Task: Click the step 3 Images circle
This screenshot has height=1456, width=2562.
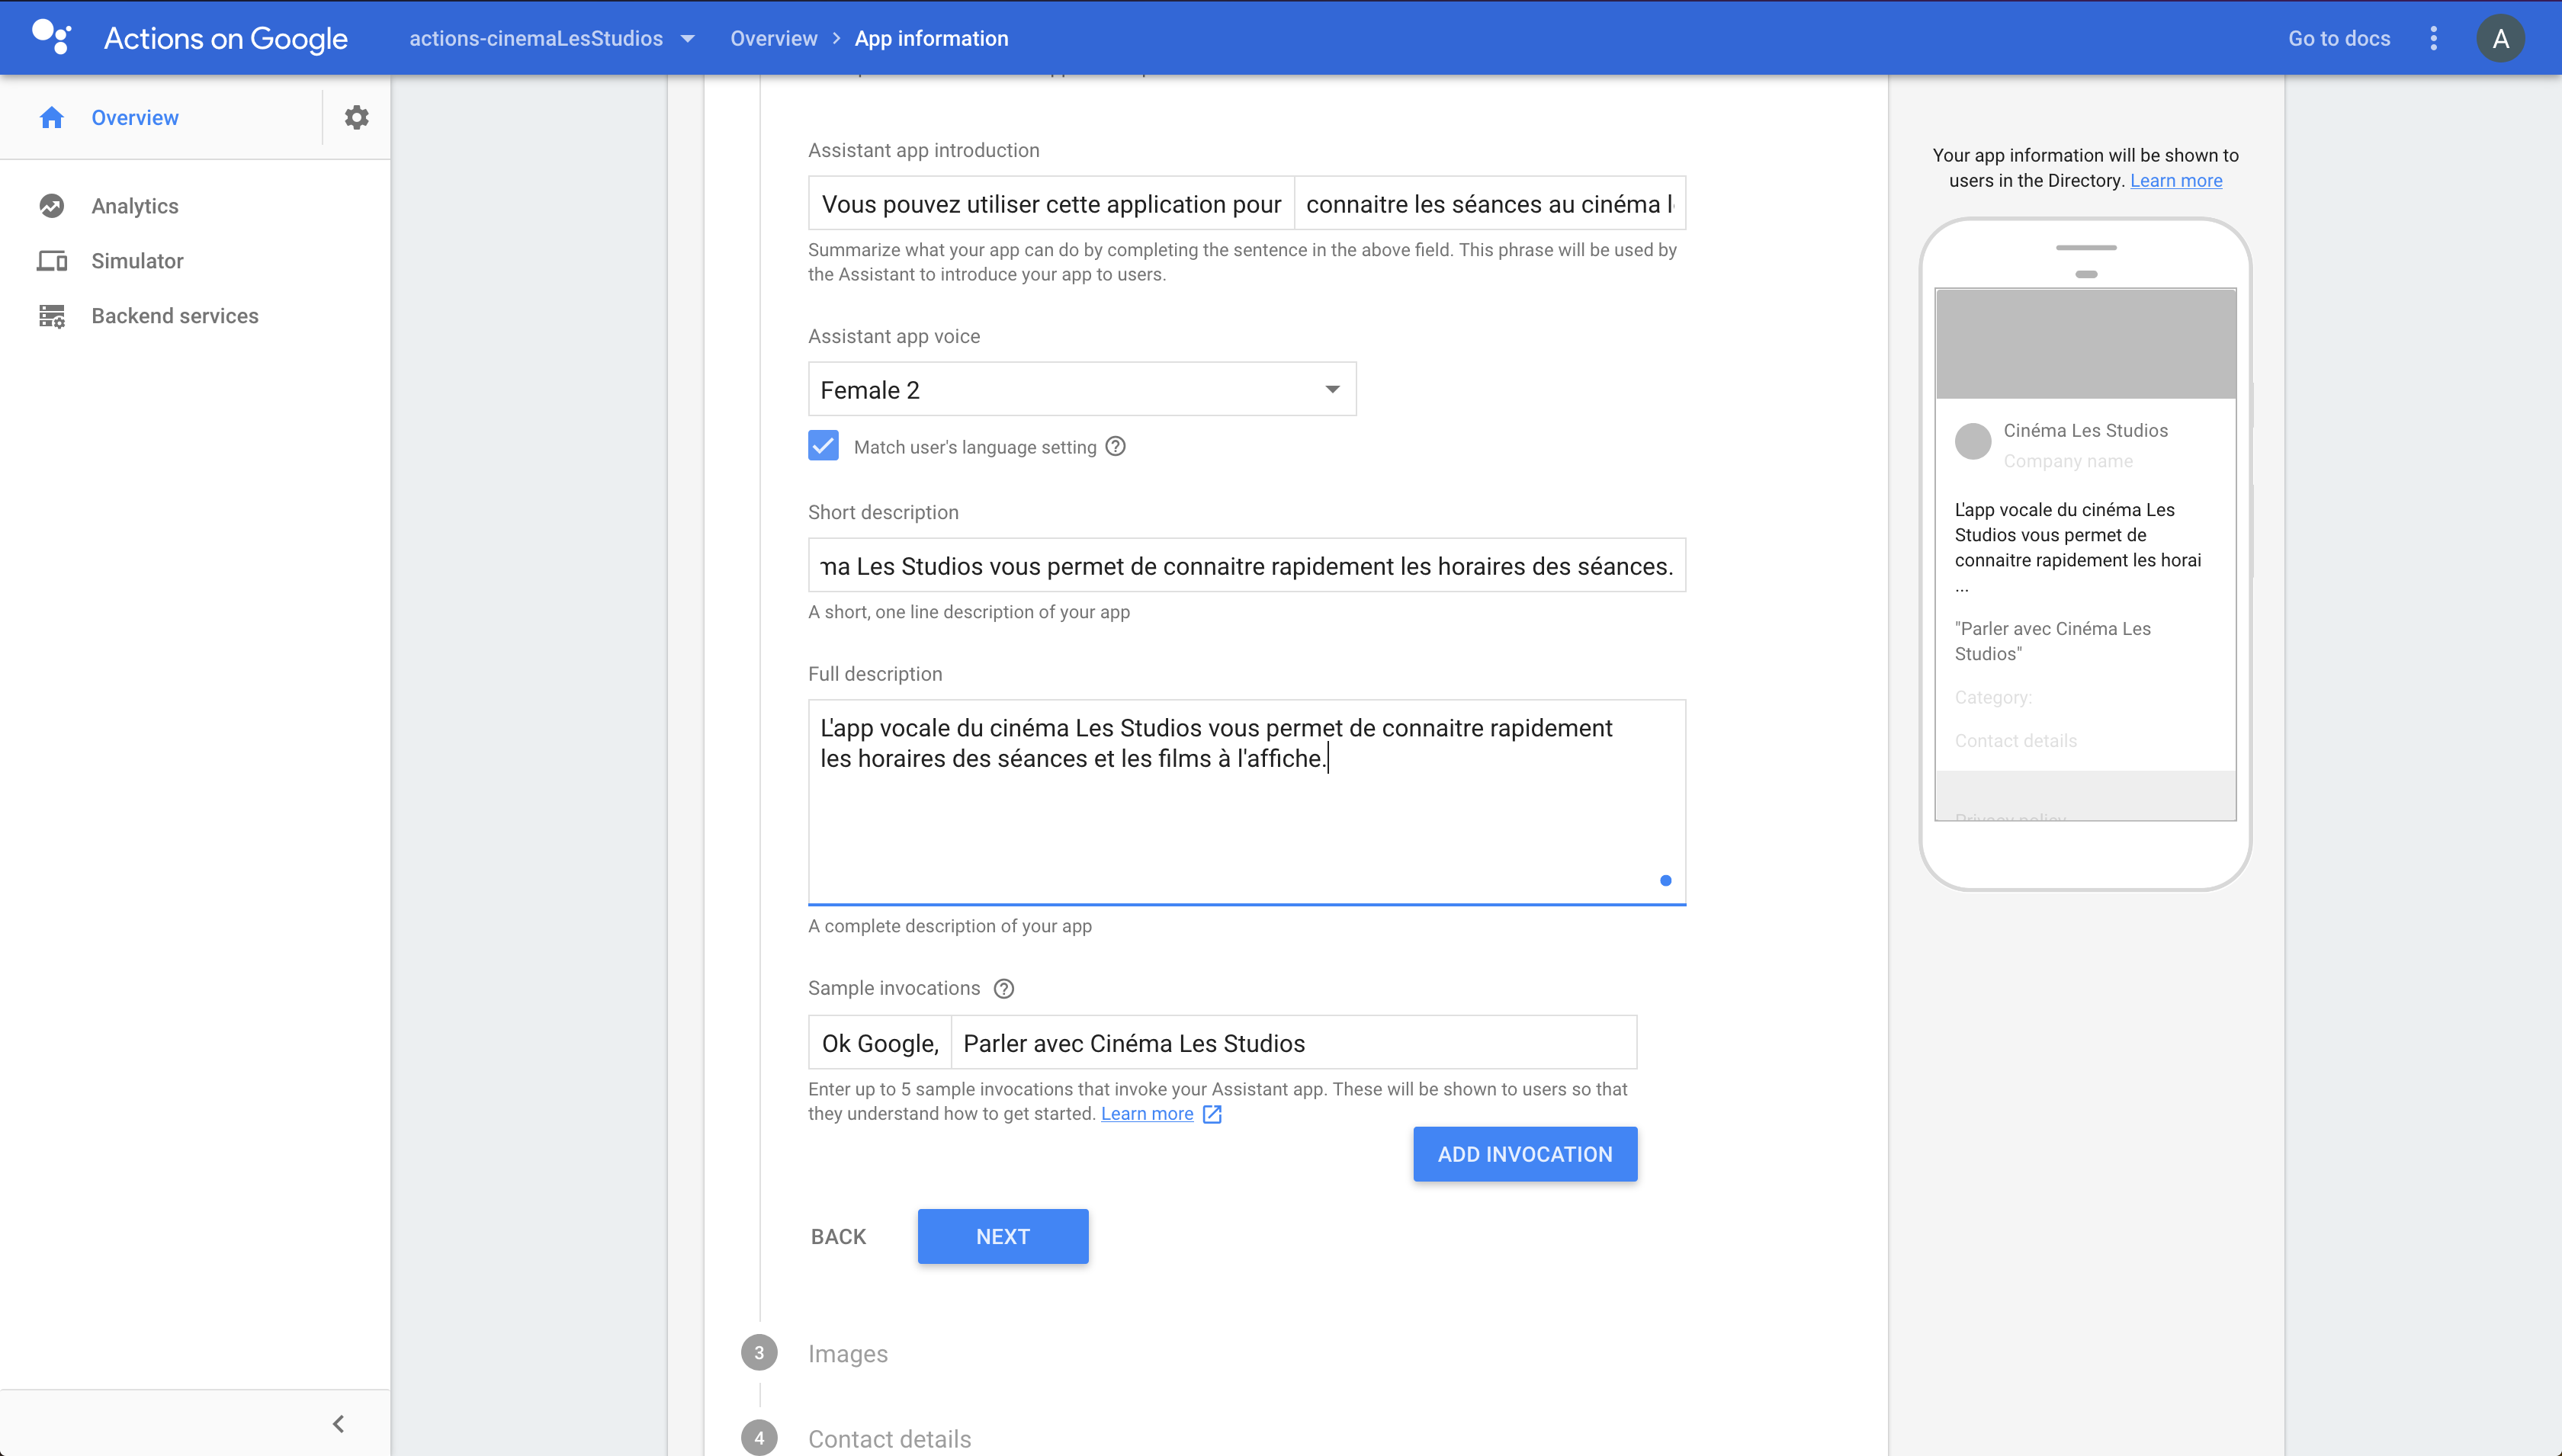Action: click(759, 1353)
